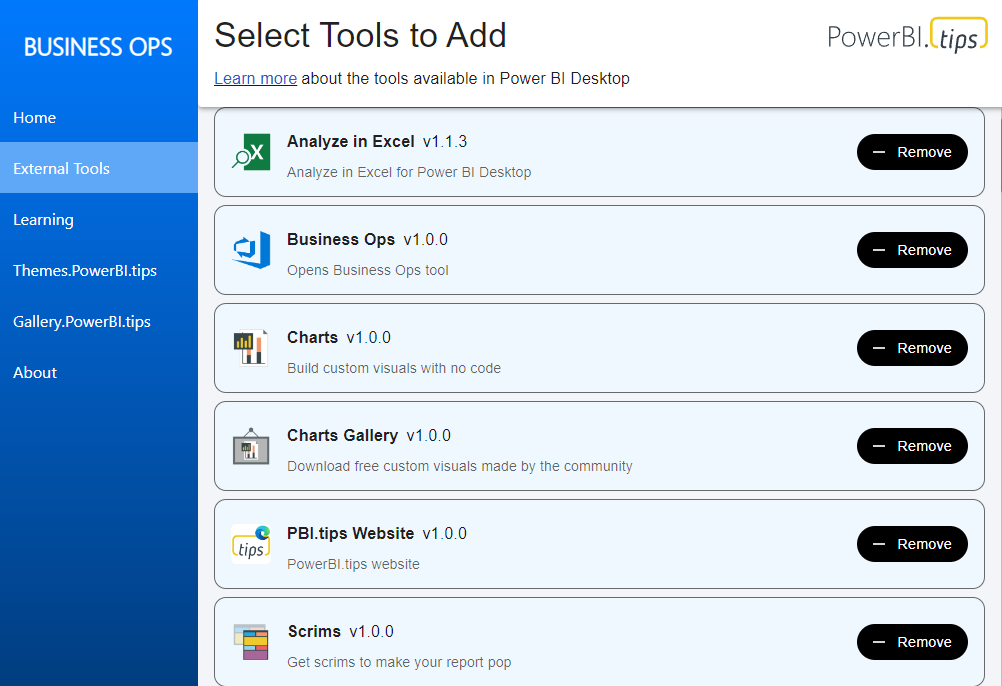The image size is (1002, 686).
Task: Open Gallery.PowerBI.tips from the sidebar
Action: 82,322
